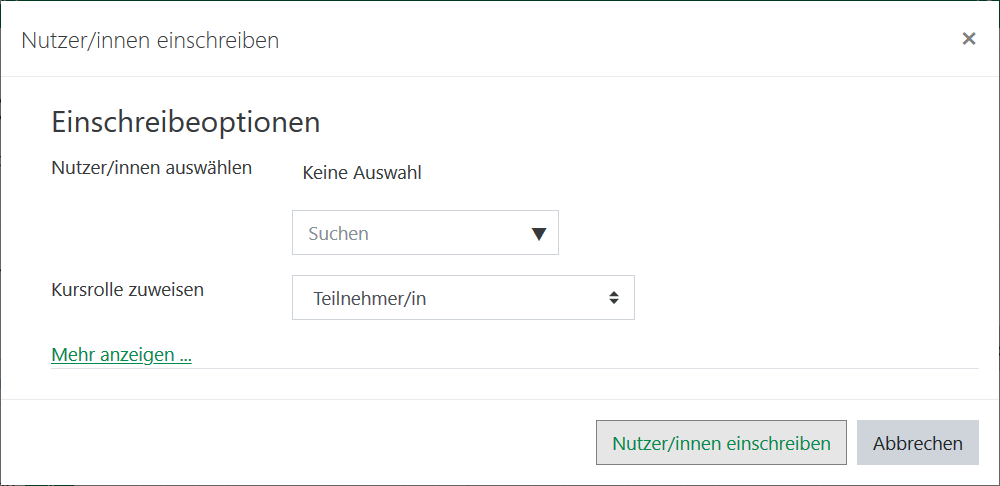Viewport: 1000px width, 486px height.
Task: Click the up-down arrows on the role selector
Action: coord(613,298)
